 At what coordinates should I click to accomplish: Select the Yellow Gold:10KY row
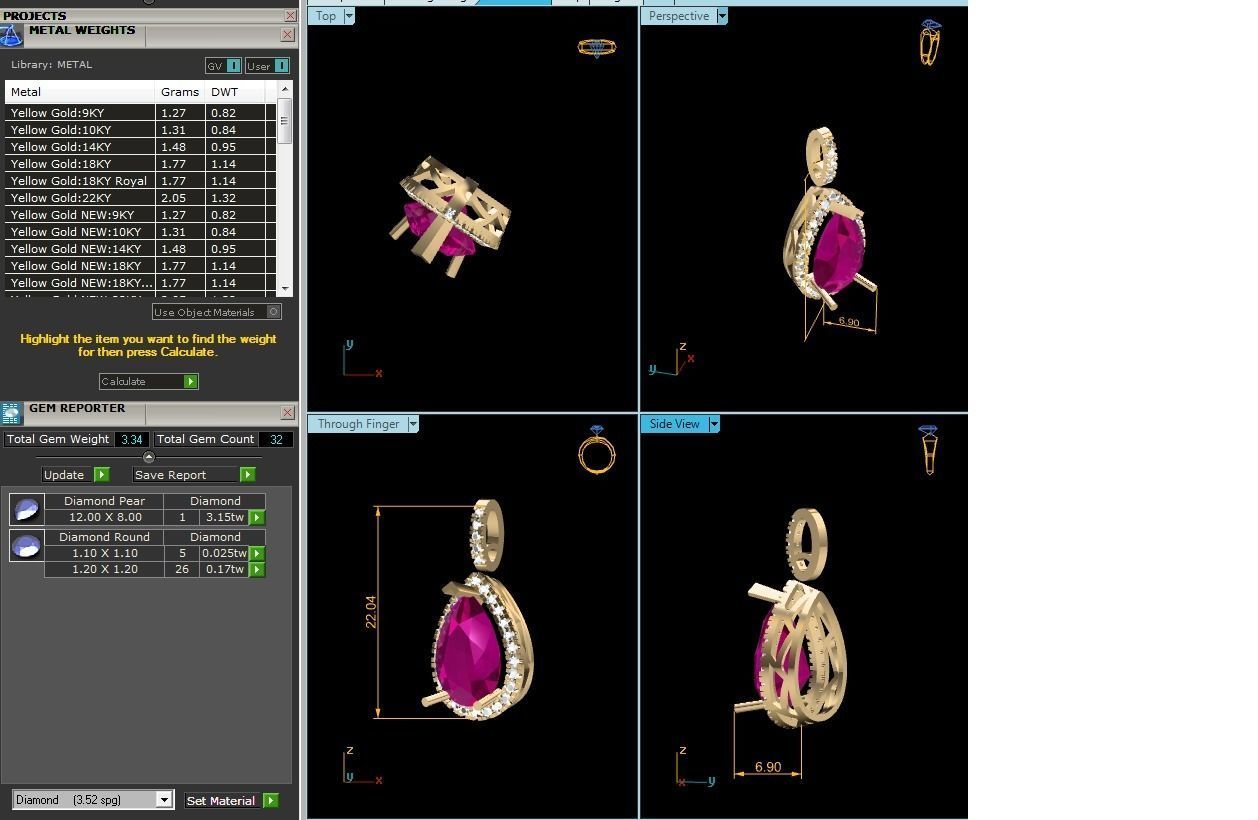pos(140,130)
